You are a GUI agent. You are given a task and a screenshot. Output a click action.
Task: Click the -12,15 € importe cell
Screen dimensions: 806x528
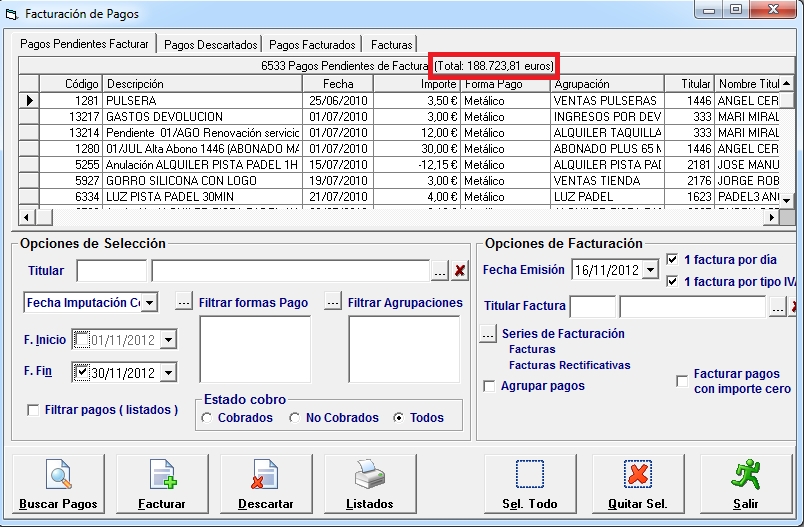point(417,165)
